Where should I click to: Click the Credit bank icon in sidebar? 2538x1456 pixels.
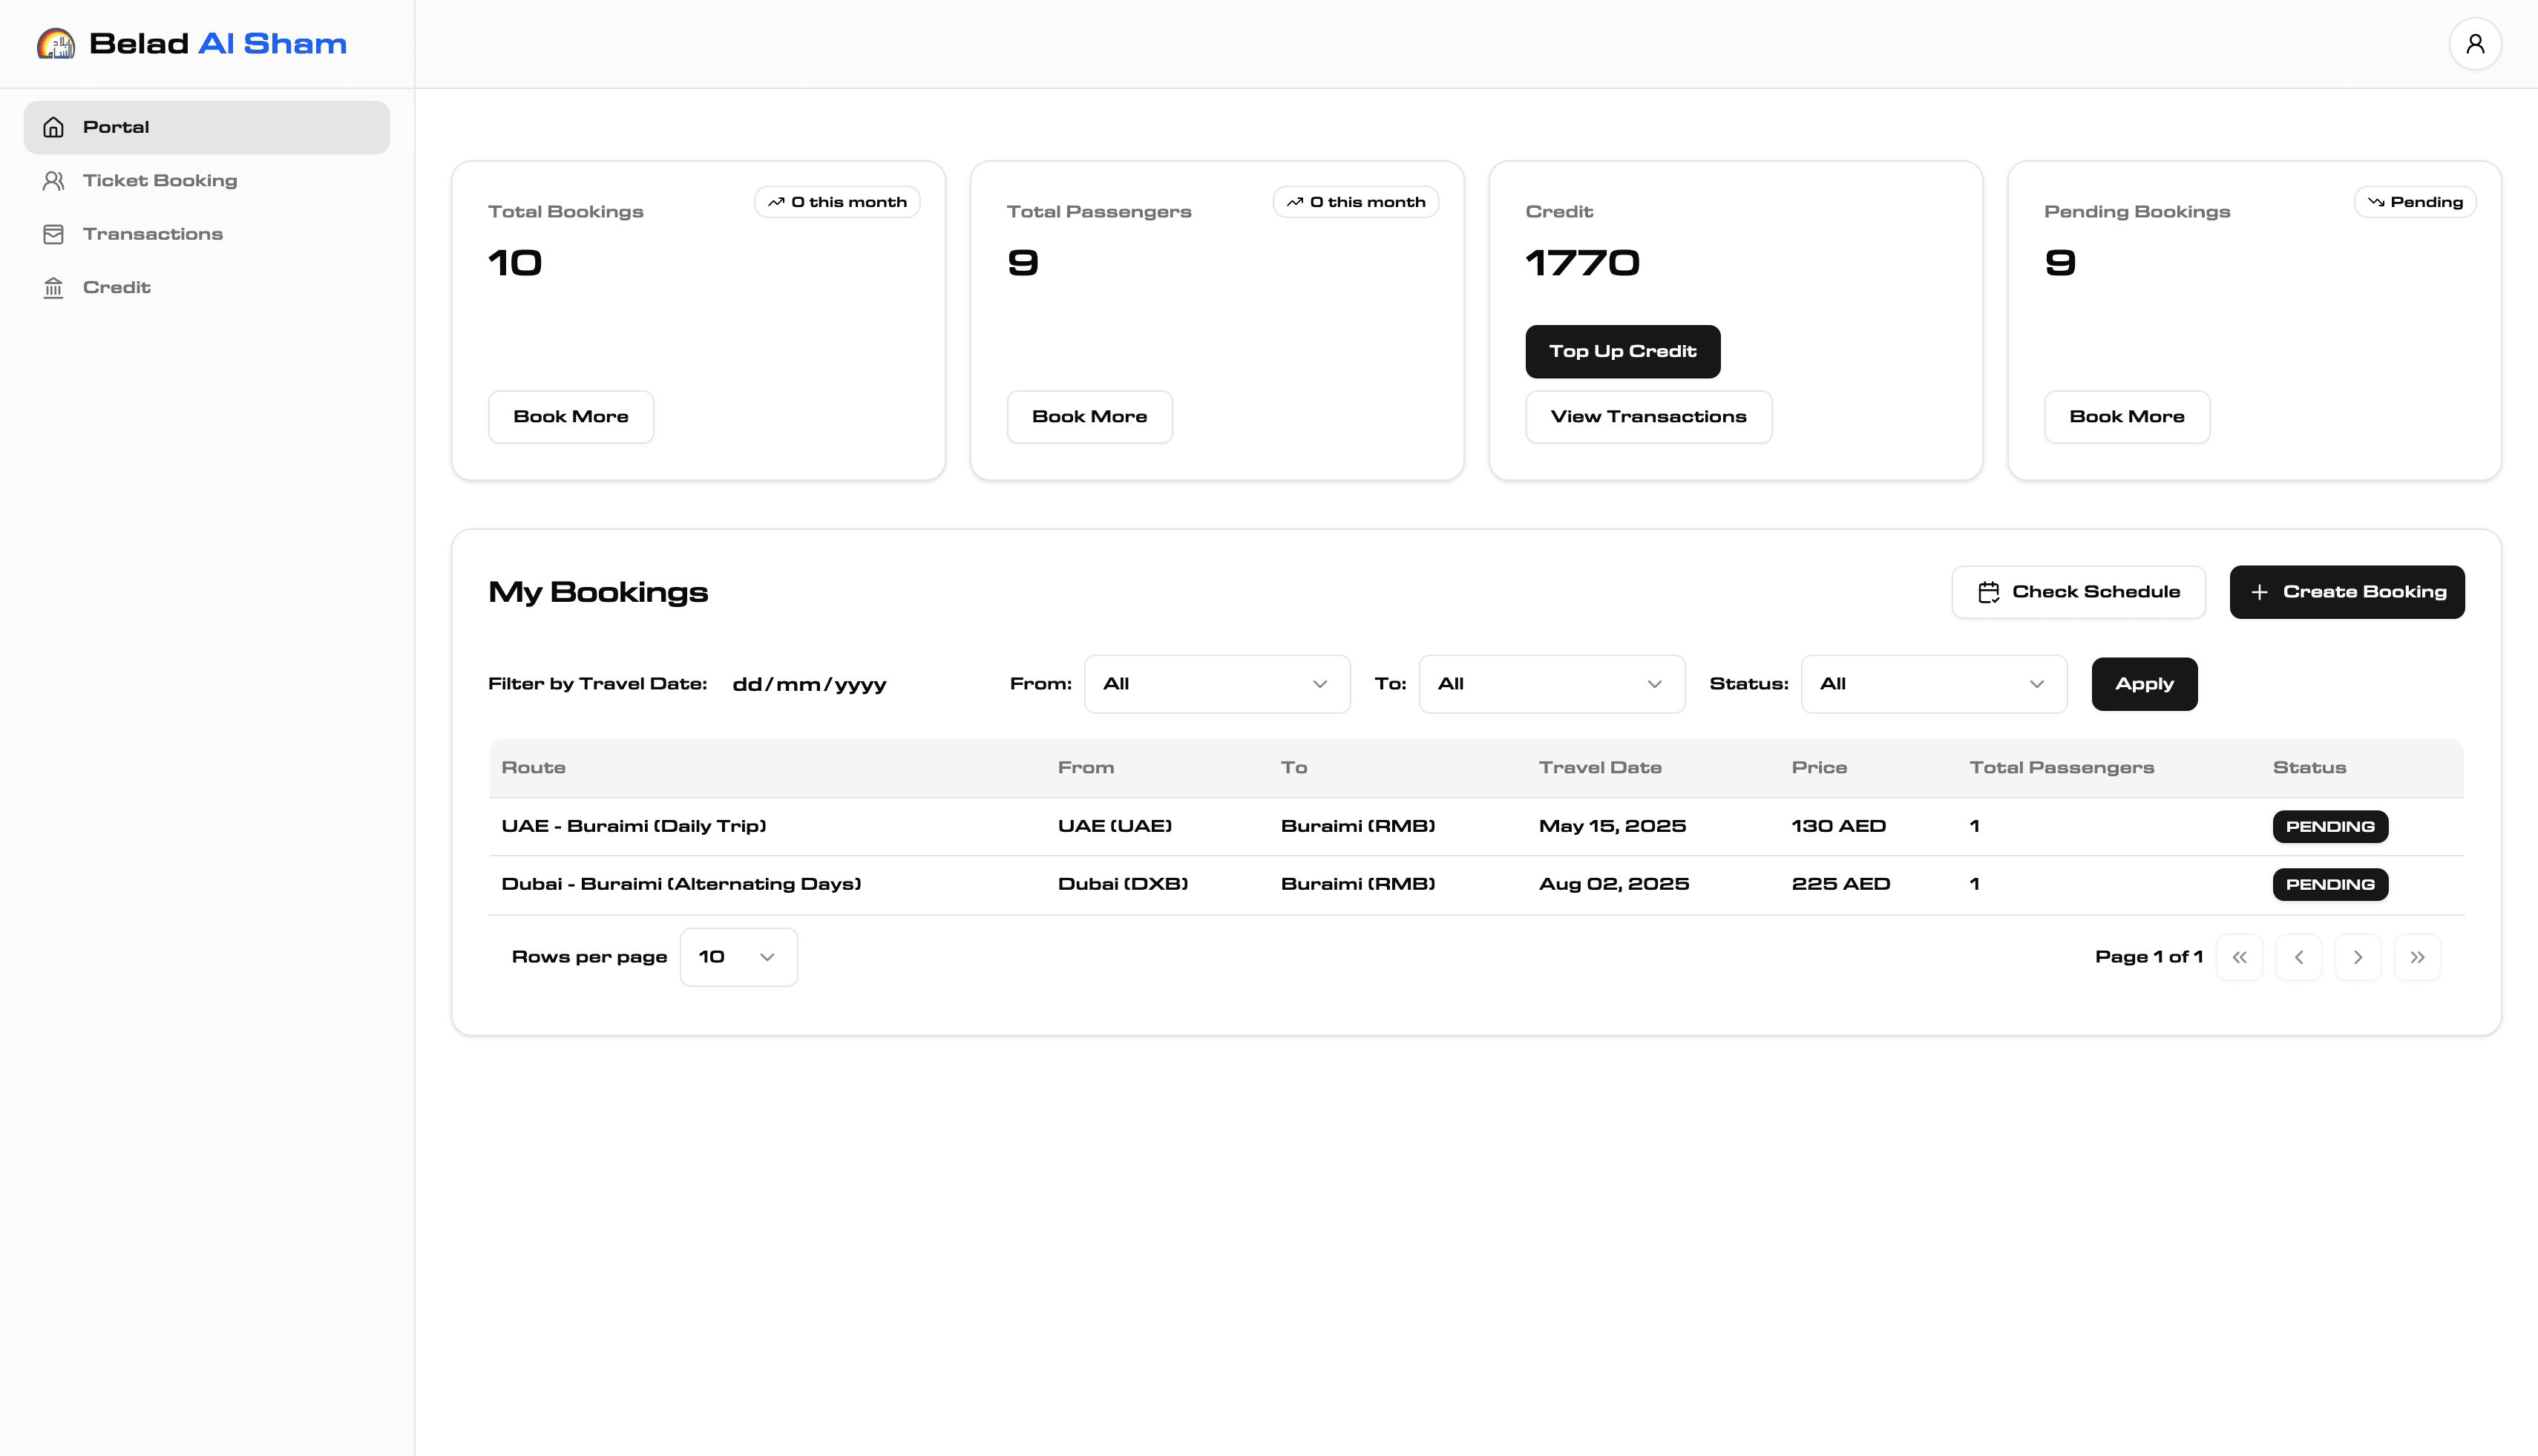point(53,287)
